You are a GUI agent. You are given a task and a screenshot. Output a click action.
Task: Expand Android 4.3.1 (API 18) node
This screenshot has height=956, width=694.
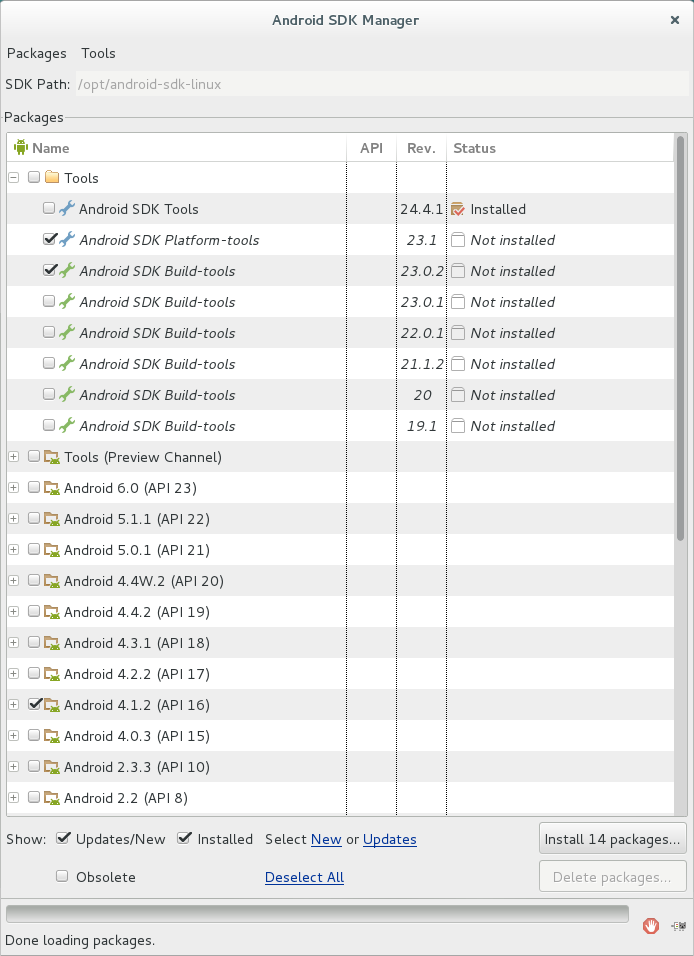click(x=13, y=643)
